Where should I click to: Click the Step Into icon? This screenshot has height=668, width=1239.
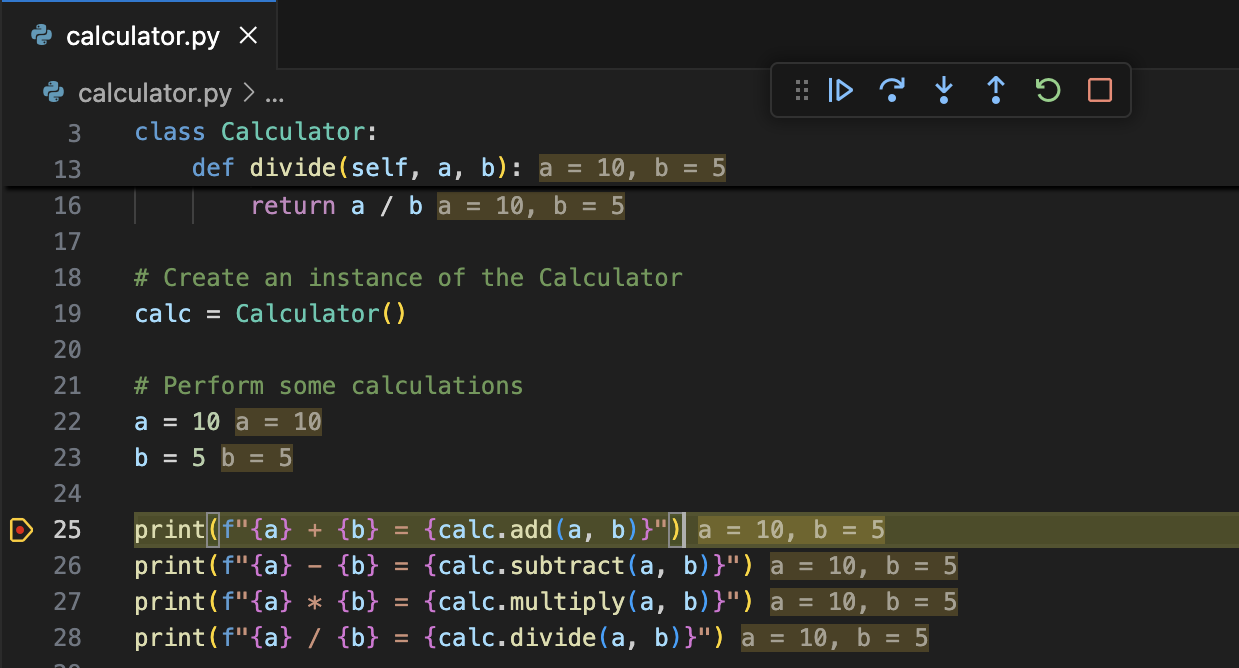click(x=944, y=90)
